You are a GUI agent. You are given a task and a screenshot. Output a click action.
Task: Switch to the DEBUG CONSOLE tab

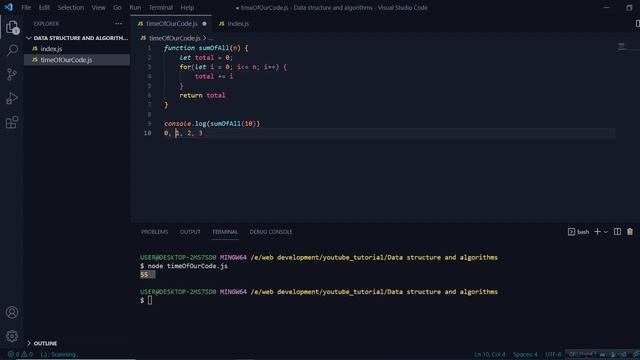click(x=271, y=232)
